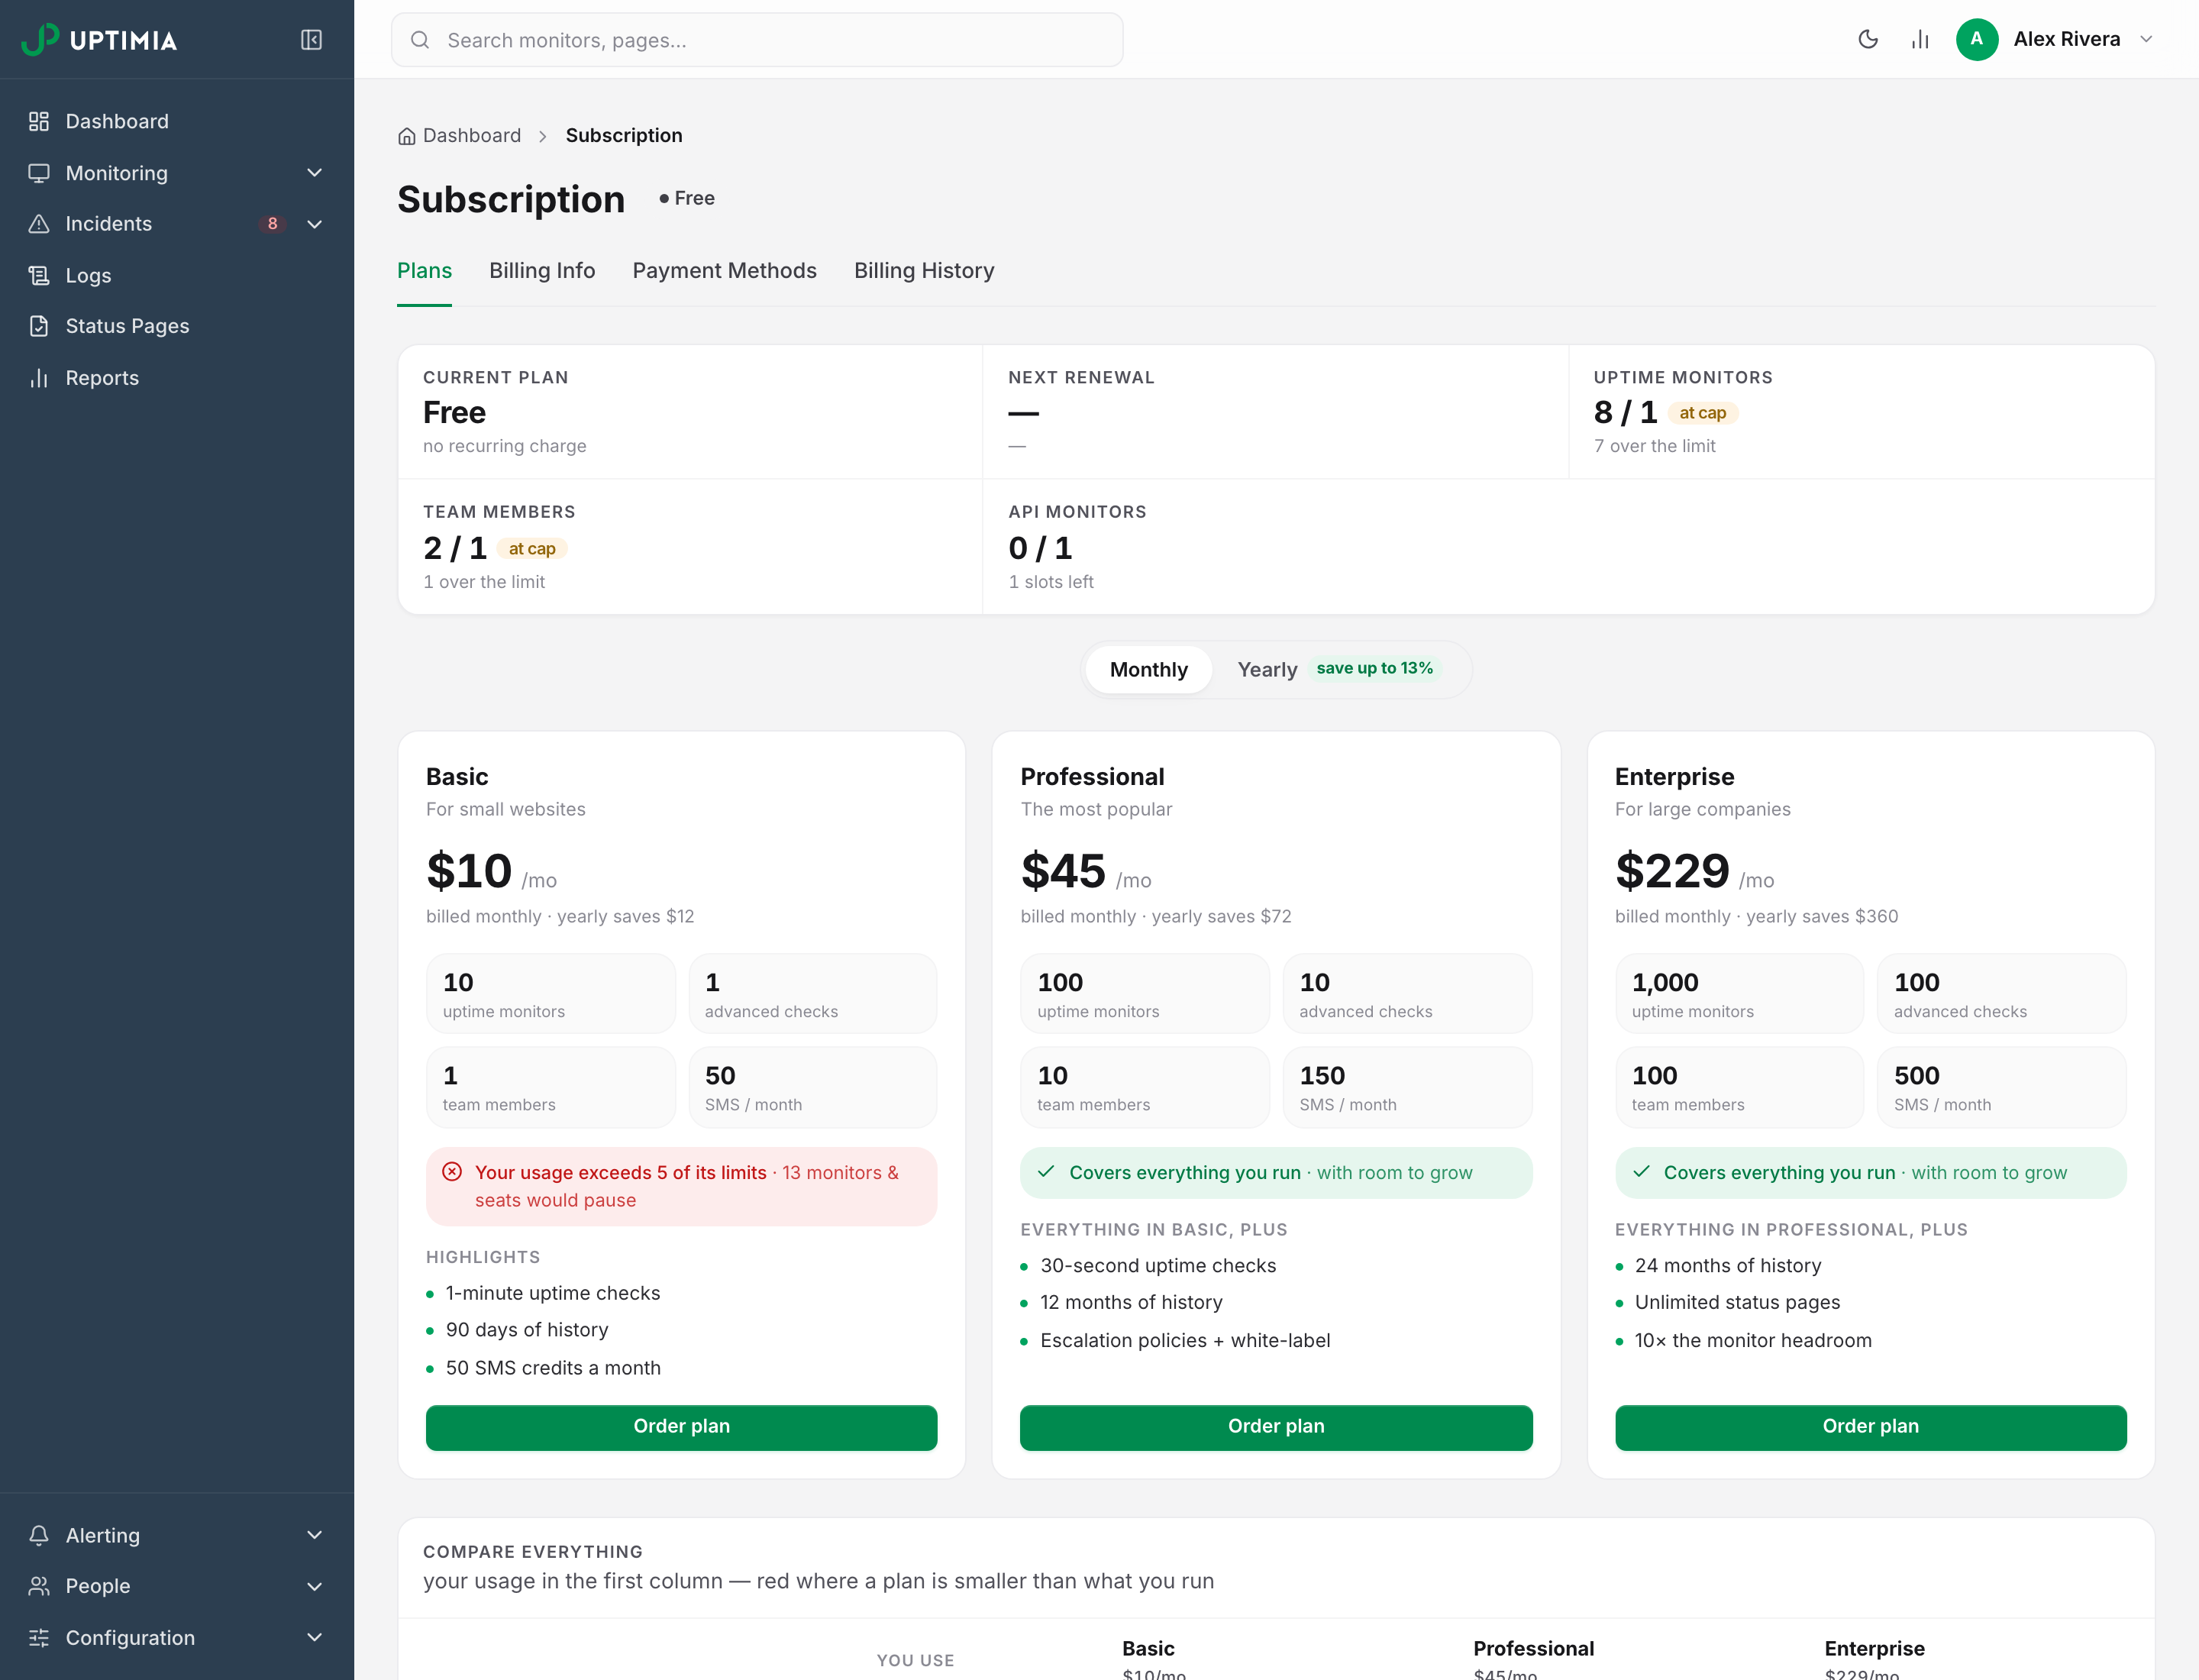
Task: Order the Professional plan
Action: 1276,1427
